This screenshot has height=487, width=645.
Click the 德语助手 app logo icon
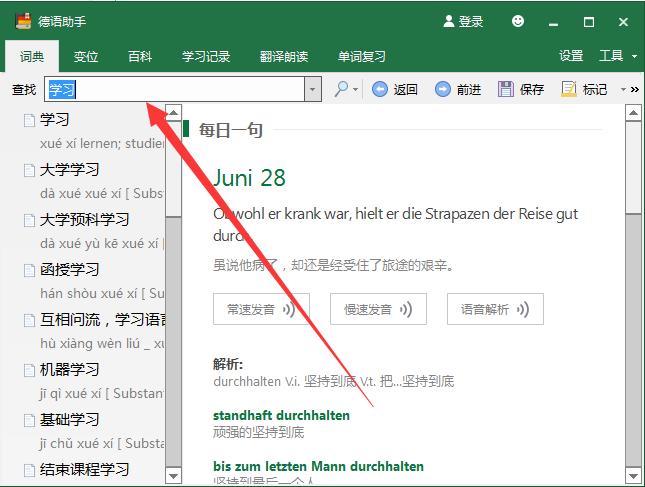tap(23, 21)
